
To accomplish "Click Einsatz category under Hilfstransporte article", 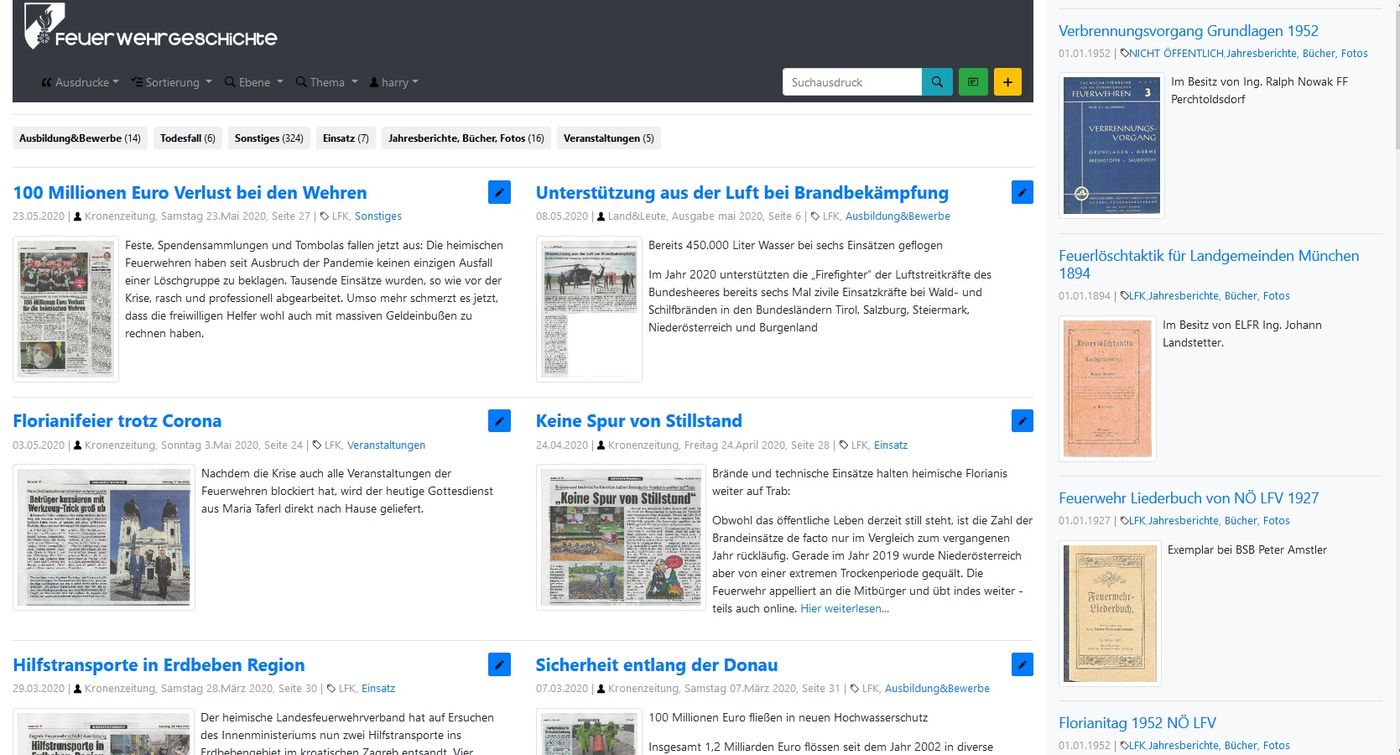I will tap(378, 689).
